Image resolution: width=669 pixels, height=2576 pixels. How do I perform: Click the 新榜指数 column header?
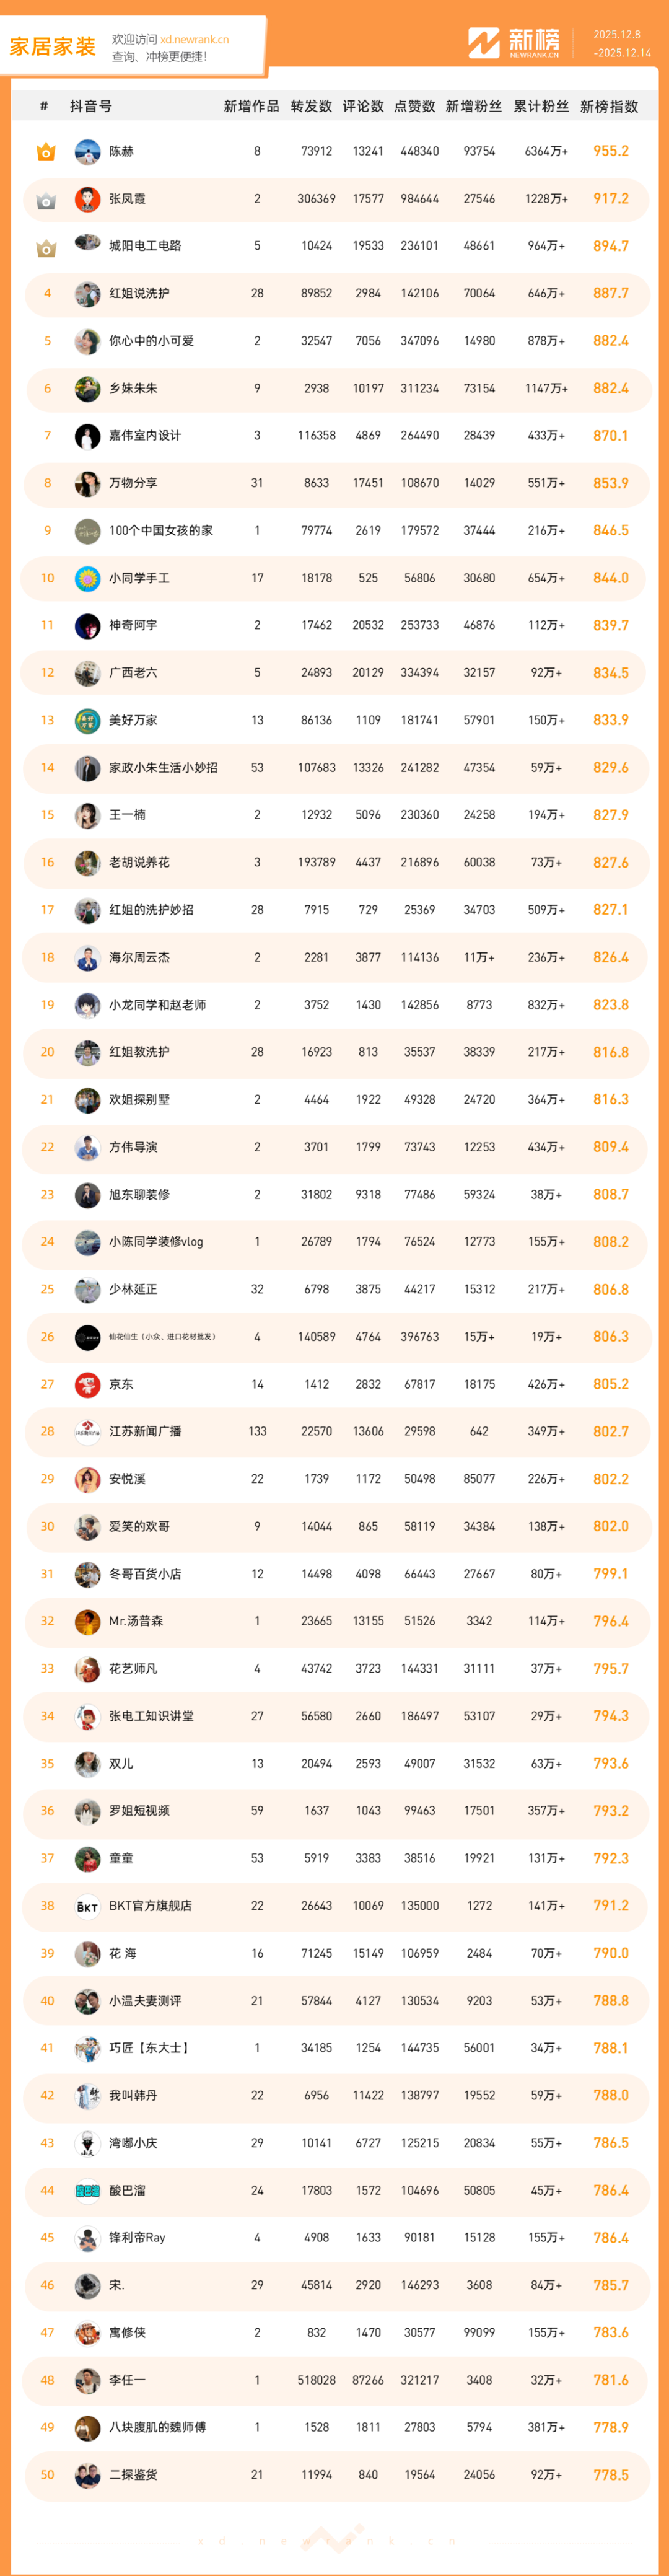[x=609, y=107]
